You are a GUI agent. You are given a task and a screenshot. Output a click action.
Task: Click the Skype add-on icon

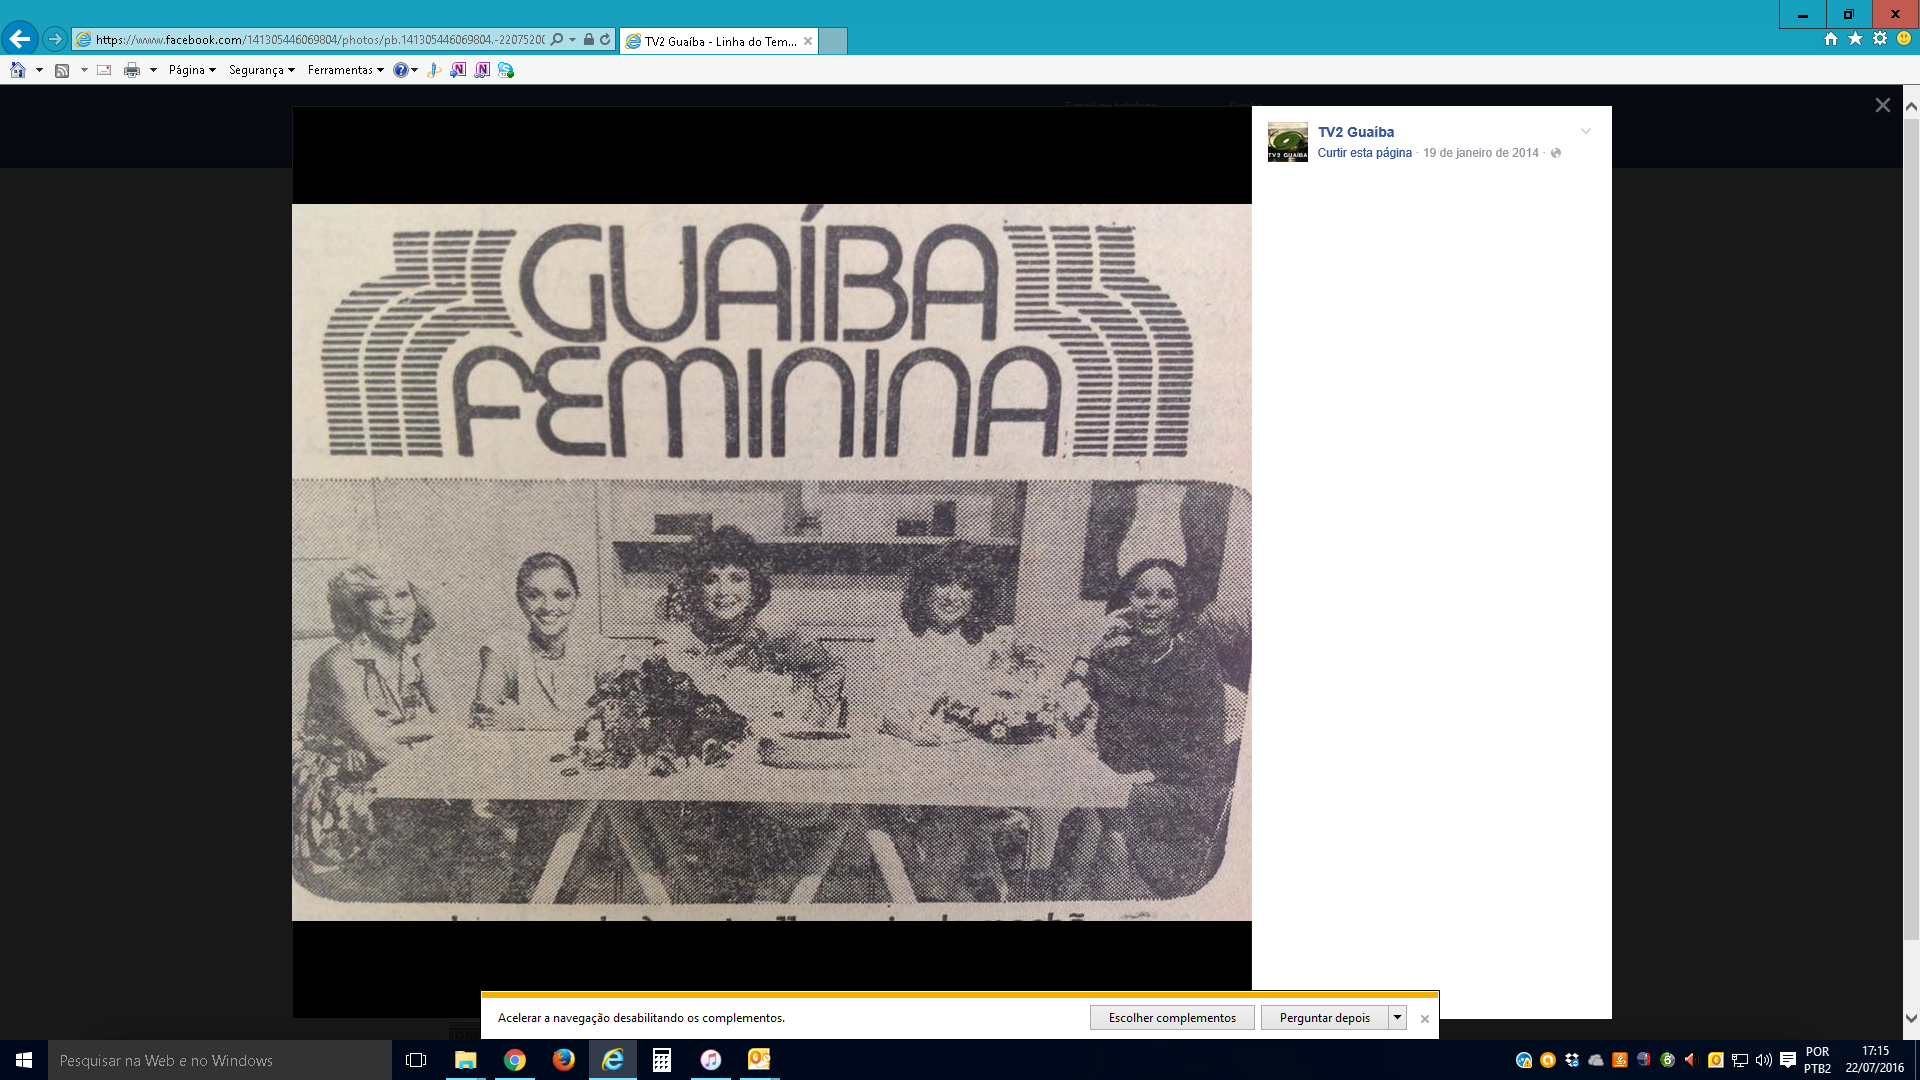[x=506, y=70]
